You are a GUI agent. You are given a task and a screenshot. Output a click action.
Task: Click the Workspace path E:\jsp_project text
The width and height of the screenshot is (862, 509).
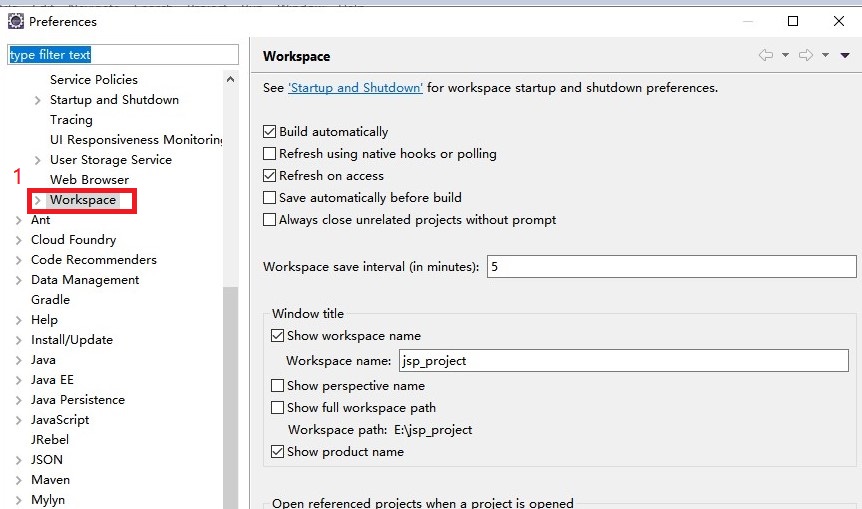(380, 430)
